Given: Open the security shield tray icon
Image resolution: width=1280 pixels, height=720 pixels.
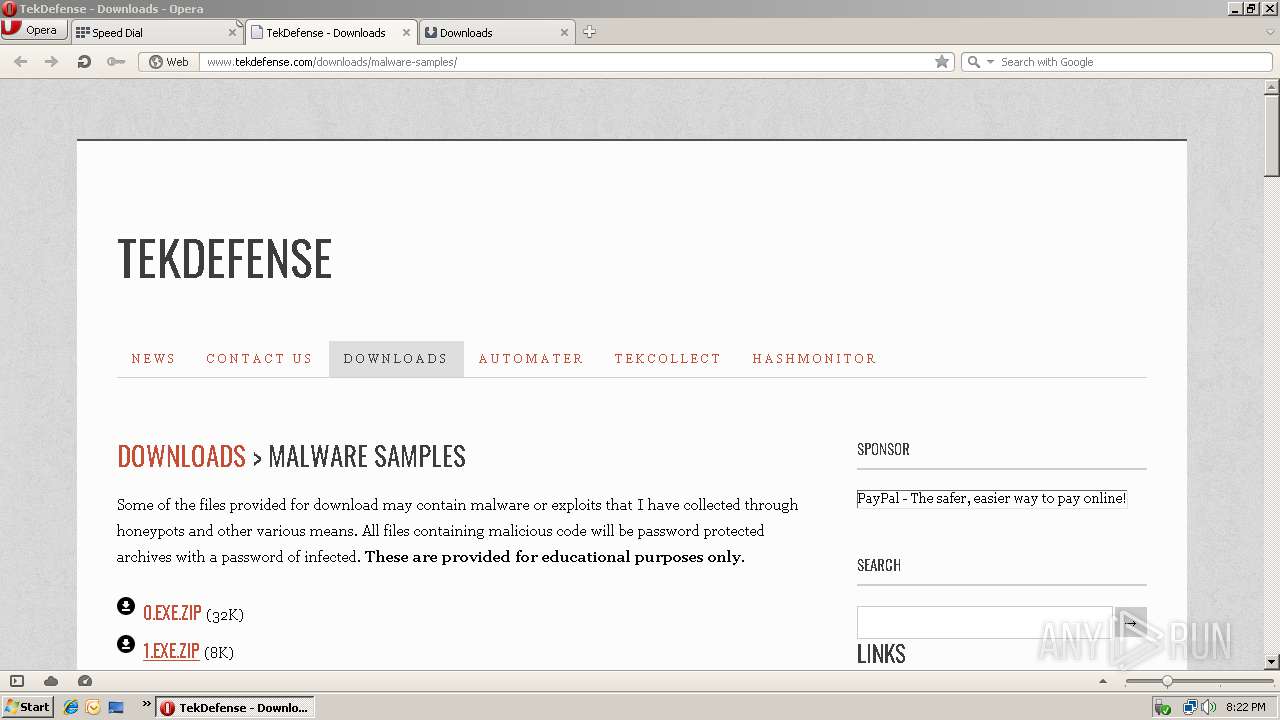Looking at the screenshot, I should coord(1162,707).
